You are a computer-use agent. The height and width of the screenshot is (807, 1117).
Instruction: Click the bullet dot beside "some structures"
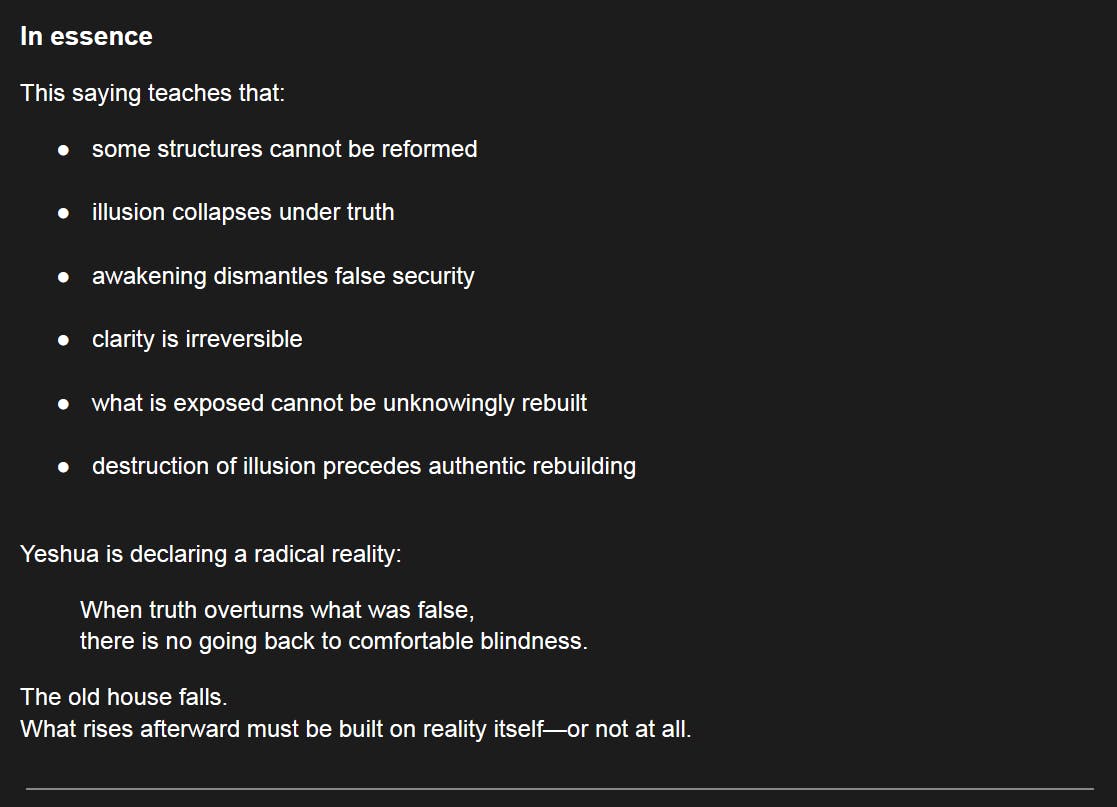(64, 150)
